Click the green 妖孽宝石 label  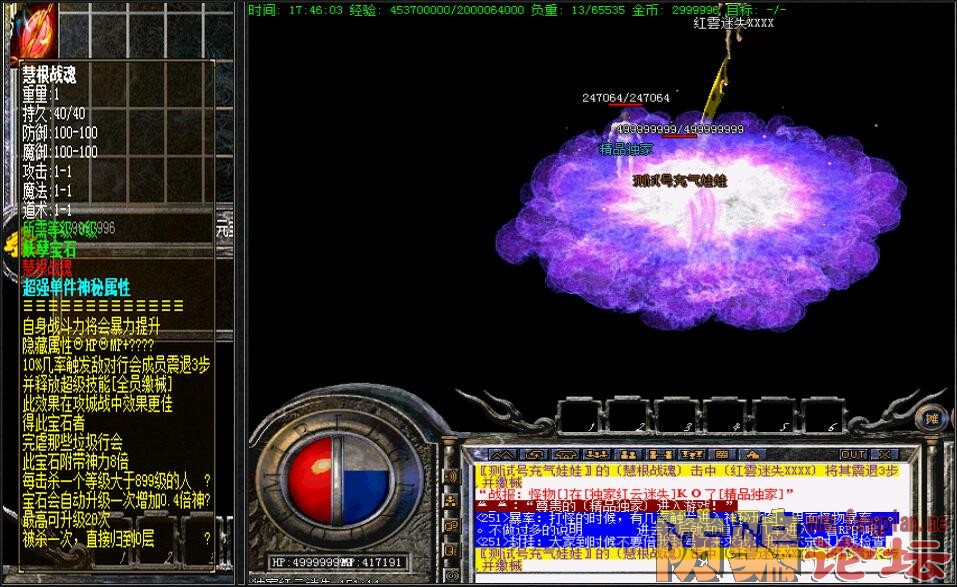49,249
